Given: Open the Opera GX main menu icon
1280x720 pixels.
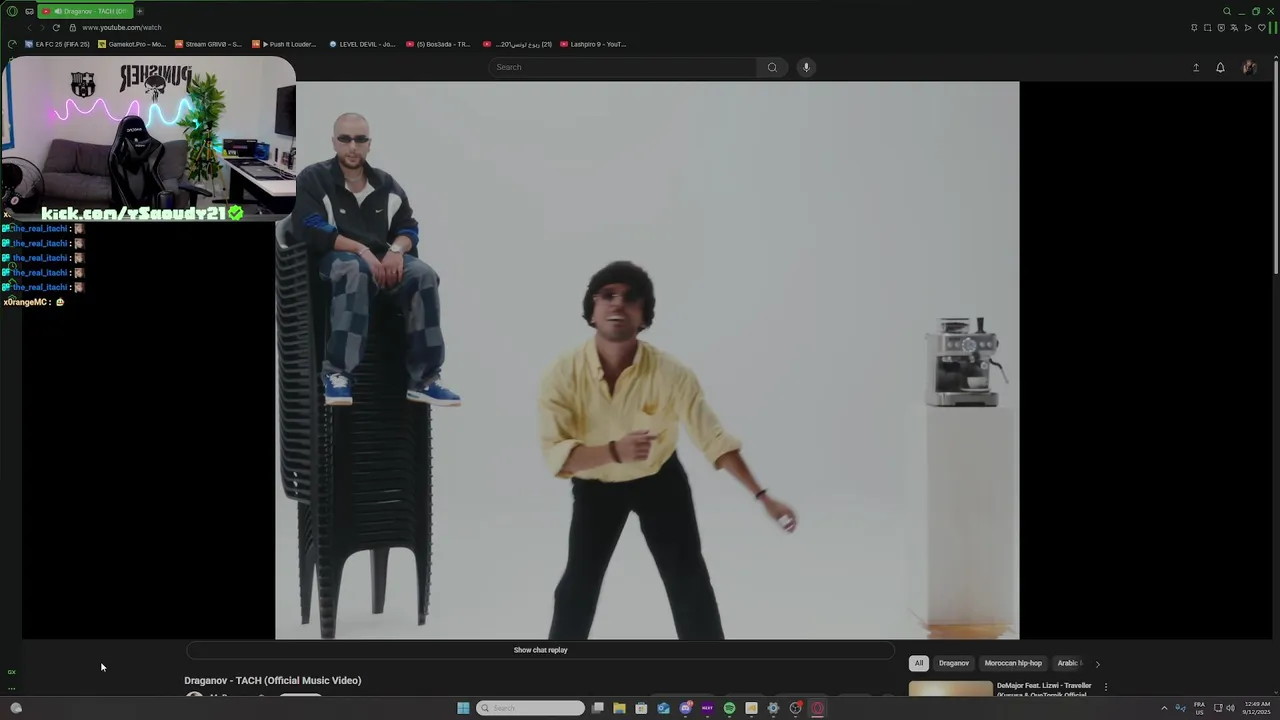Looking at the screenshot, I should [12, 11].
